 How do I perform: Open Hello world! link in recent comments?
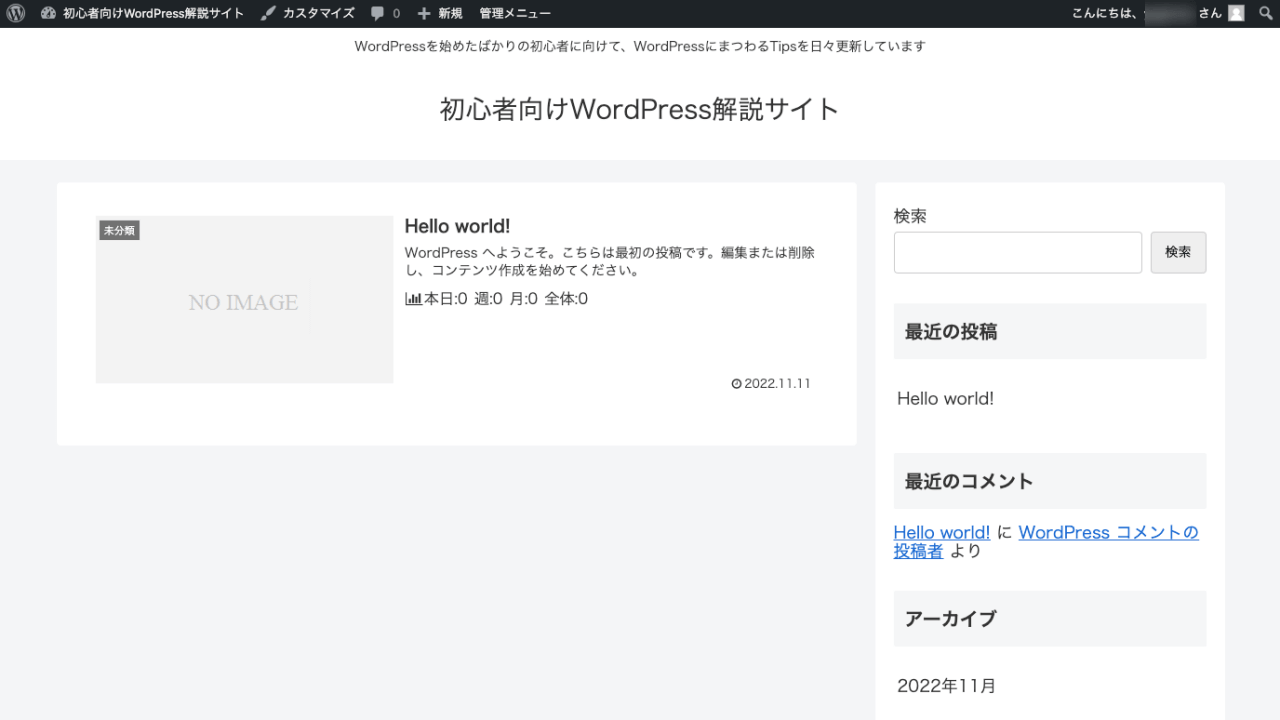[942, 532]
